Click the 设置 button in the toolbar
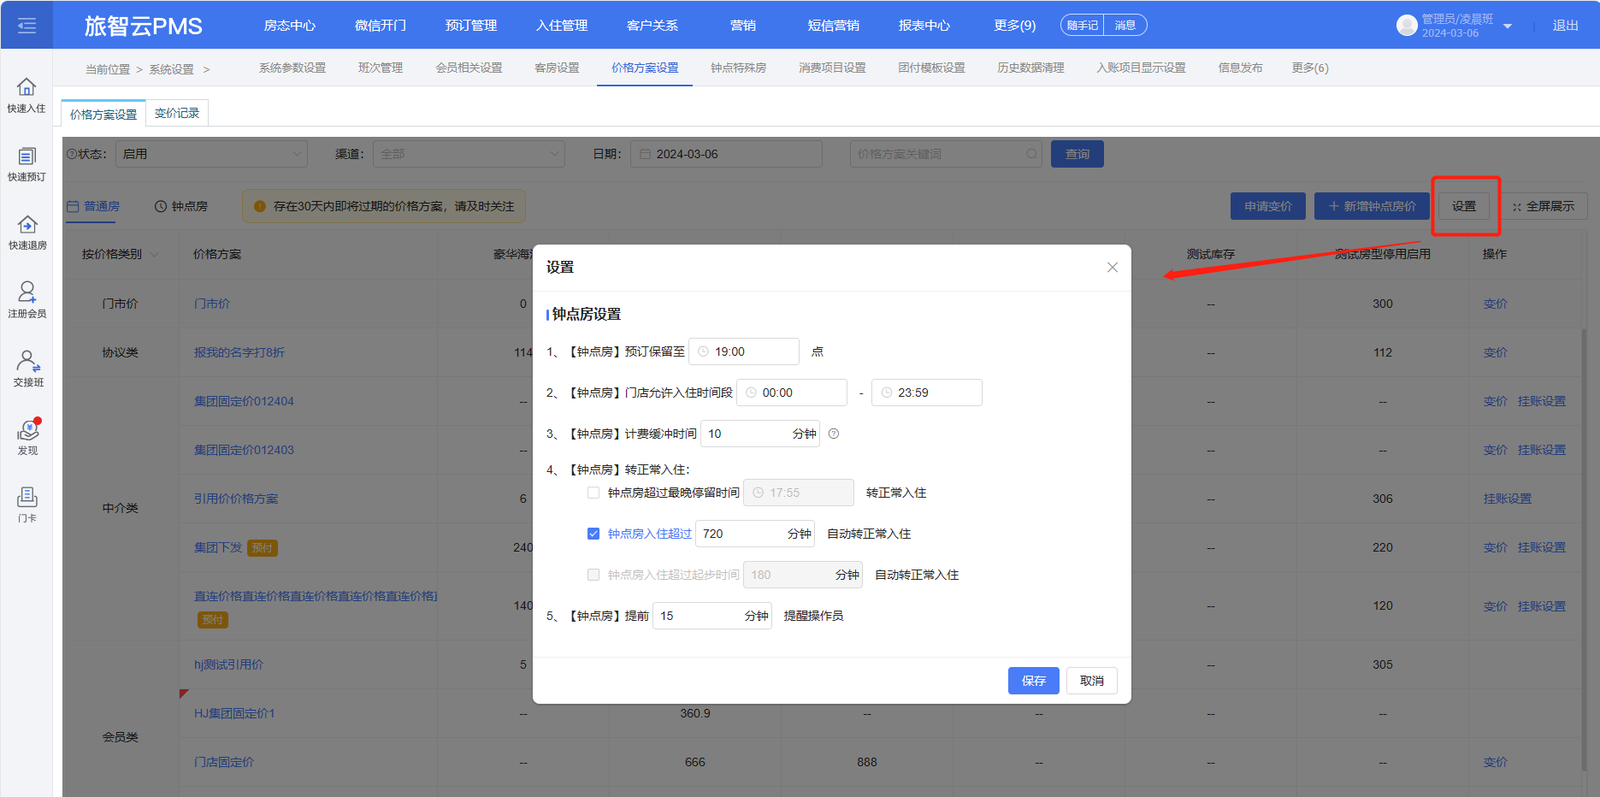1600x797 pixels. tap(1464, 206)
